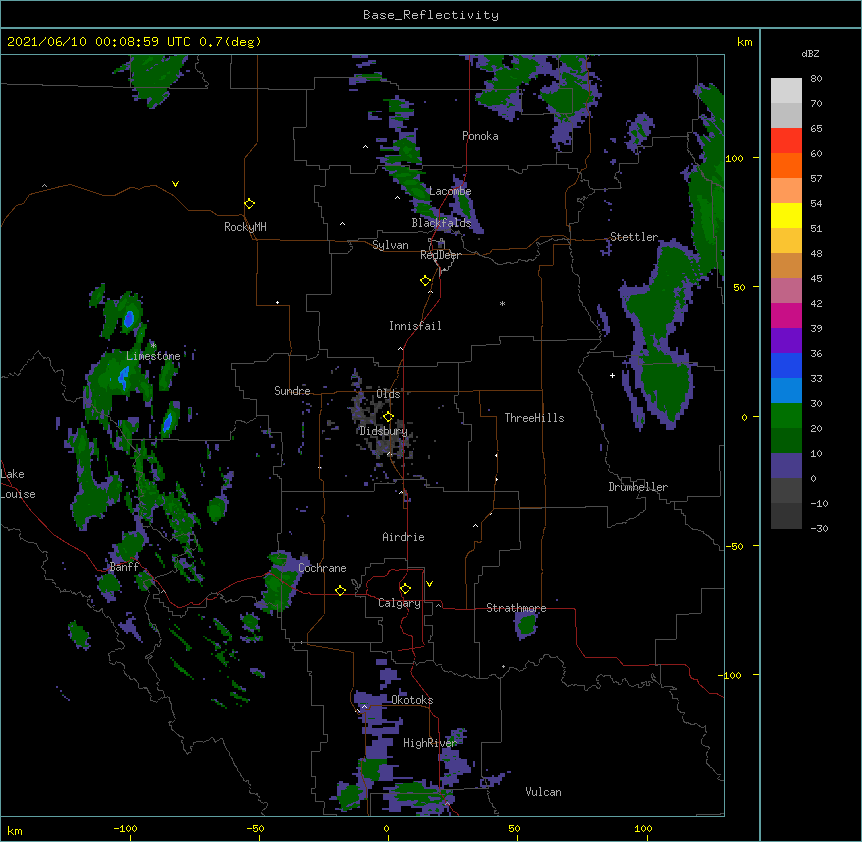Image resolution: width=862 pixels, height=842 pixels.
Task: Click the -100 tick on bottom km axis
Action: (x=125, y=828)
